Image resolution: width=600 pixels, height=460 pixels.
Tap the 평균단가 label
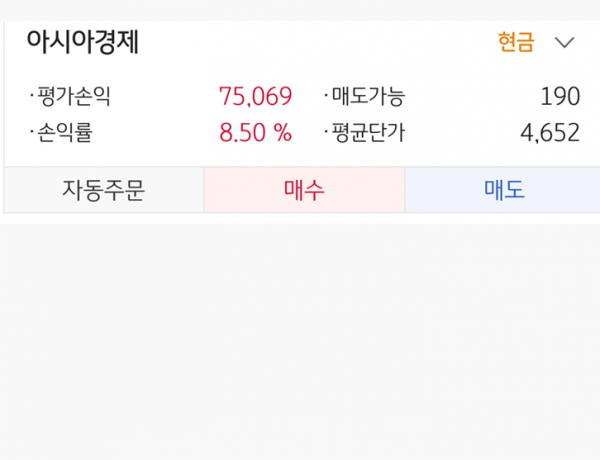[367, 132]
